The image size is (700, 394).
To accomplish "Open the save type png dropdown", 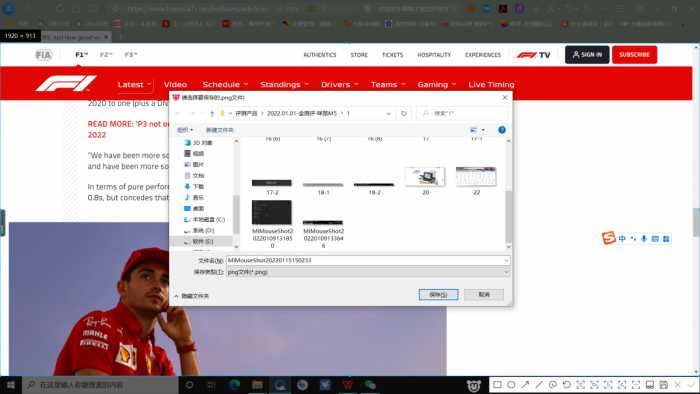I will tap(506, 272).
